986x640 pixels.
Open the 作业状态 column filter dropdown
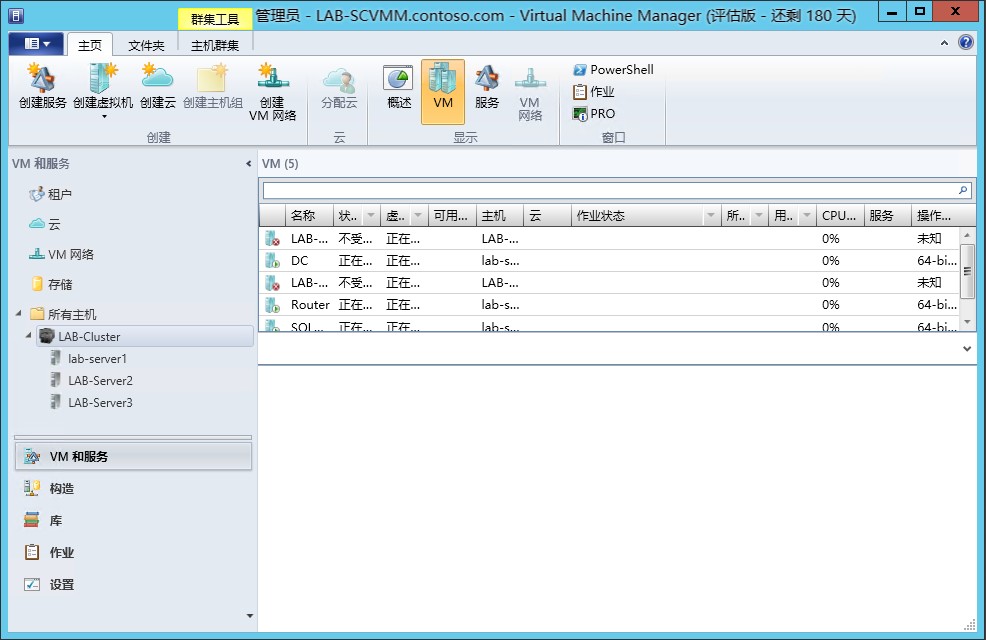tap(711, 216)
